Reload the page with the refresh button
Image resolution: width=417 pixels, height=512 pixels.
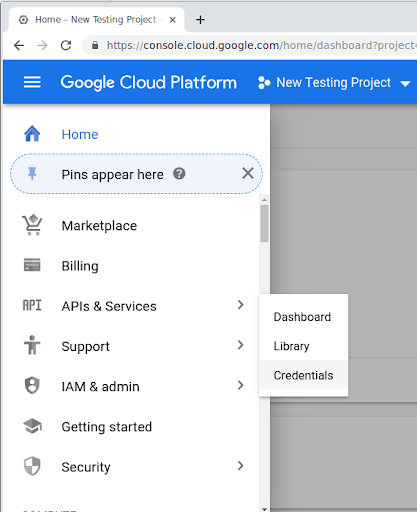[x=66, y=45]
